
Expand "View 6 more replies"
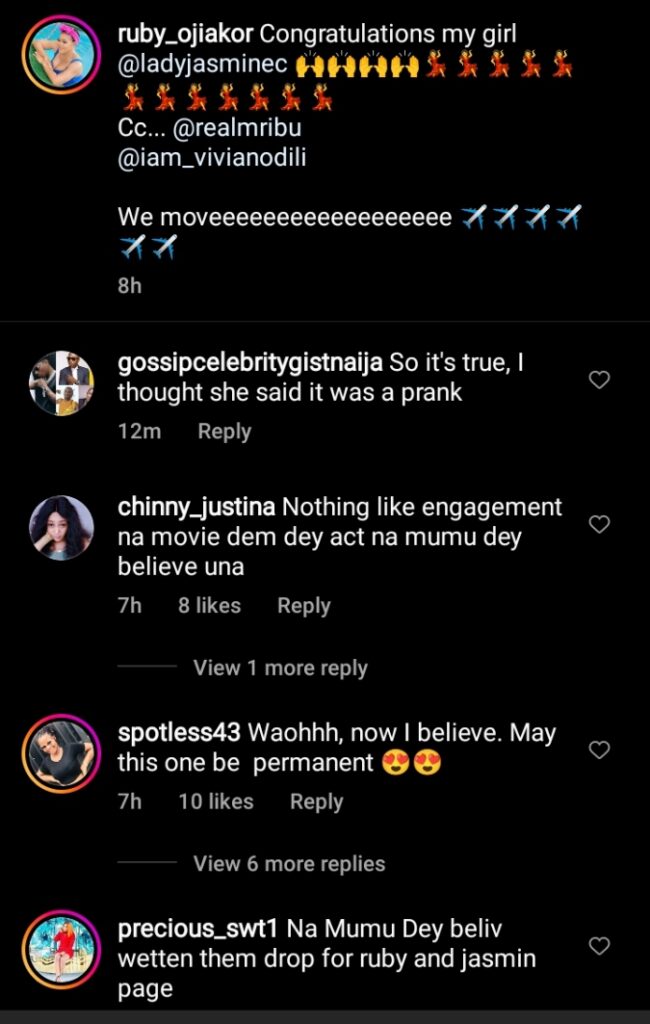pos(289,864)
